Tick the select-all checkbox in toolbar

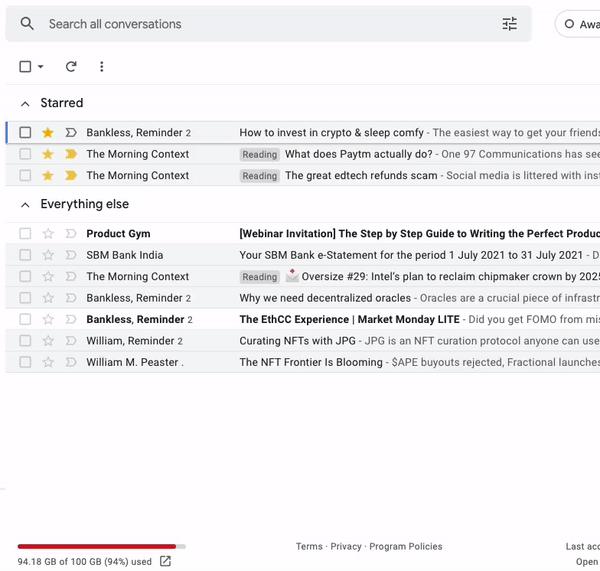(x=25, y=67)
